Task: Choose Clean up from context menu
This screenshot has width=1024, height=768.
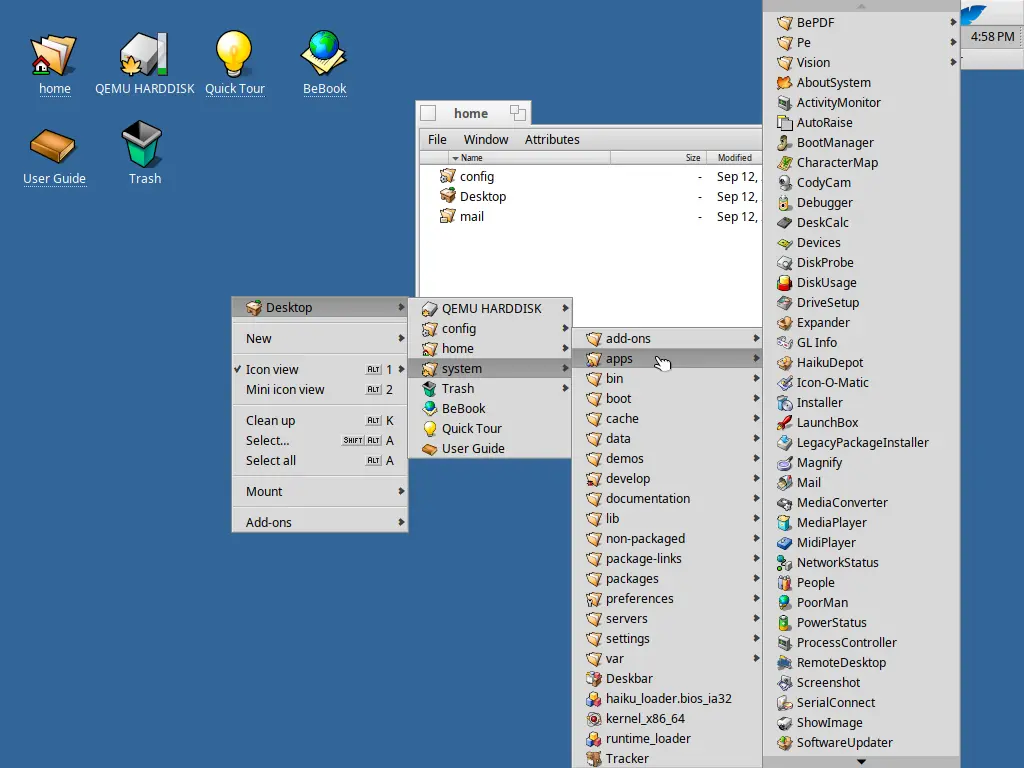Action: (x=320, y=421)
